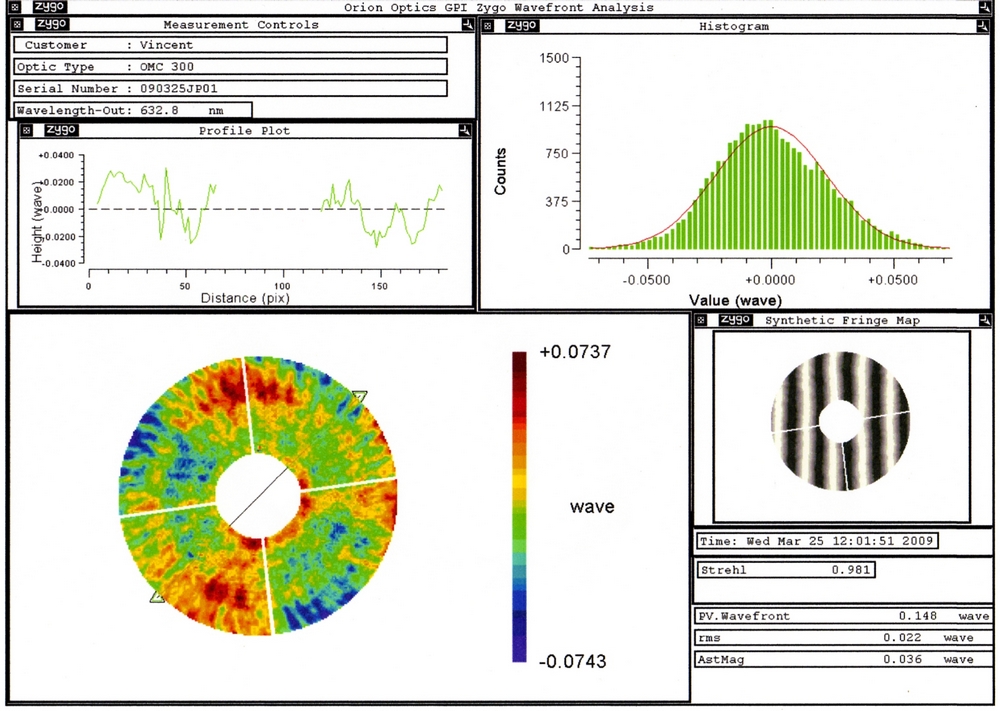Click the +0.0400 tick label in Profile Plot
The width and height of the screenshot is (1000, 711).
pyautogui.click(x=56, y=155)
